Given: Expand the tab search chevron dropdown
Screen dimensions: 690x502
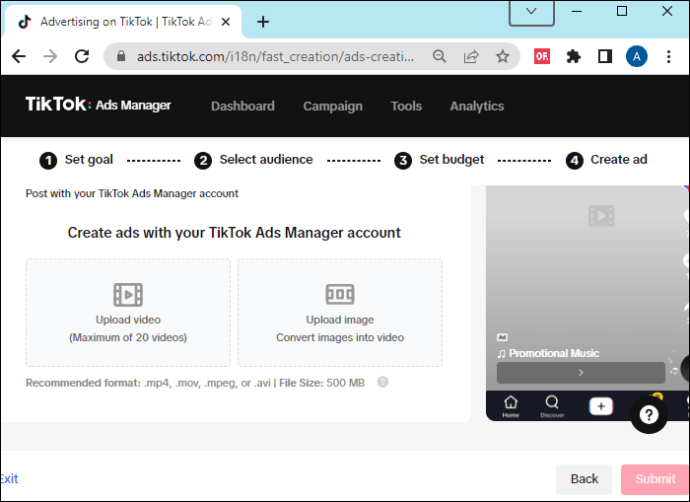Looking at the screenshot, I should (x=531, y=12).
